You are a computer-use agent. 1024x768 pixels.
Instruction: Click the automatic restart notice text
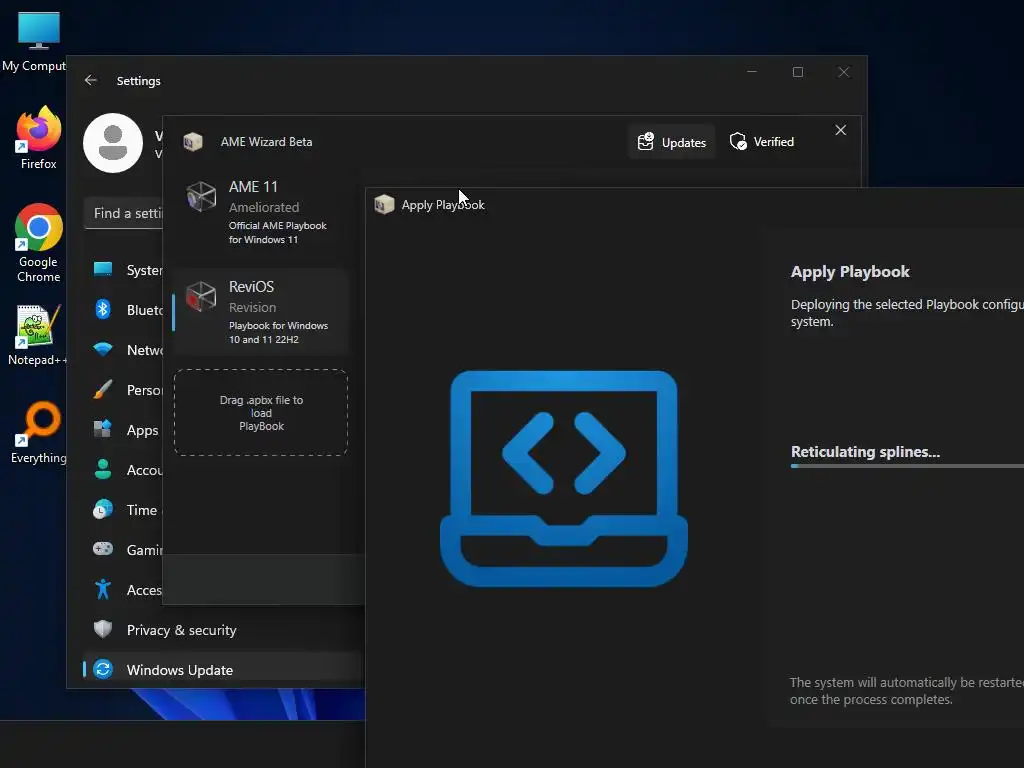coord(906,691)
